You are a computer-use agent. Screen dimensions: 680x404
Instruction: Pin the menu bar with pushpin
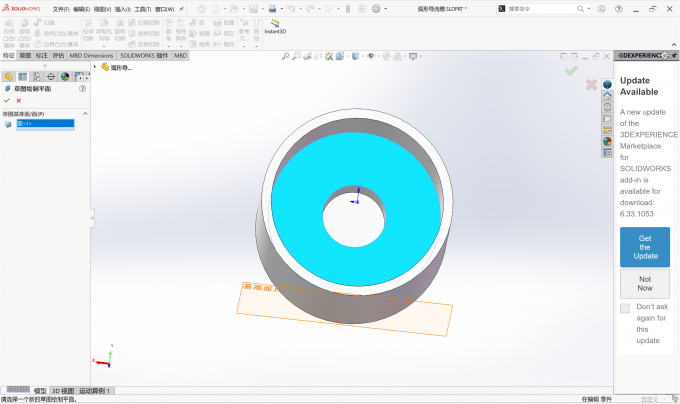tap(181, 9)
